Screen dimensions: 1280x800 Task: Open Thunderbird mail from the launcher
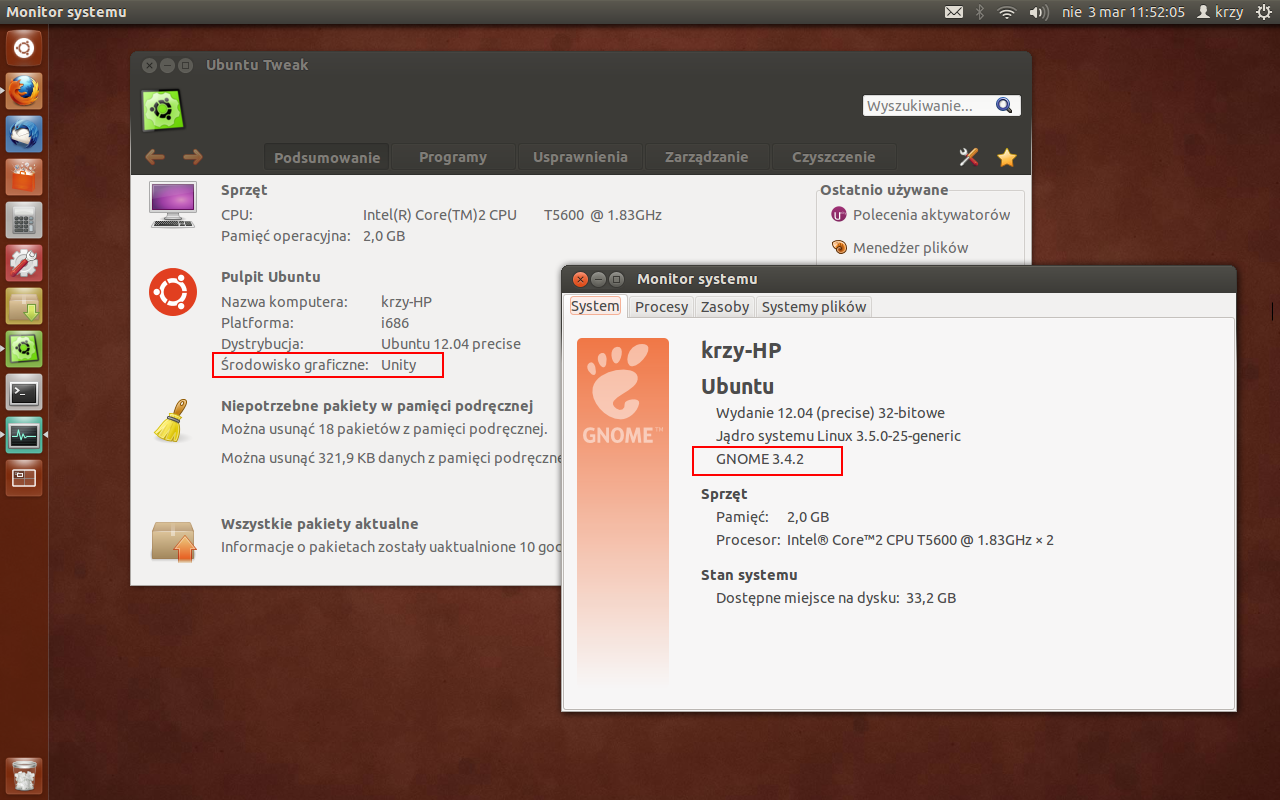tap(24, 134)
